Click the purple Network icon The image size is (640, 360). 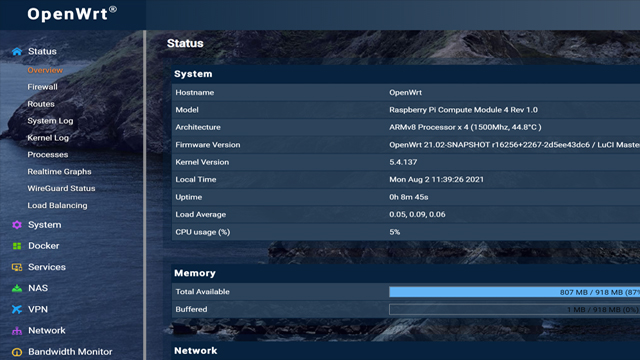pyautogui.click(x=17, y=331)
